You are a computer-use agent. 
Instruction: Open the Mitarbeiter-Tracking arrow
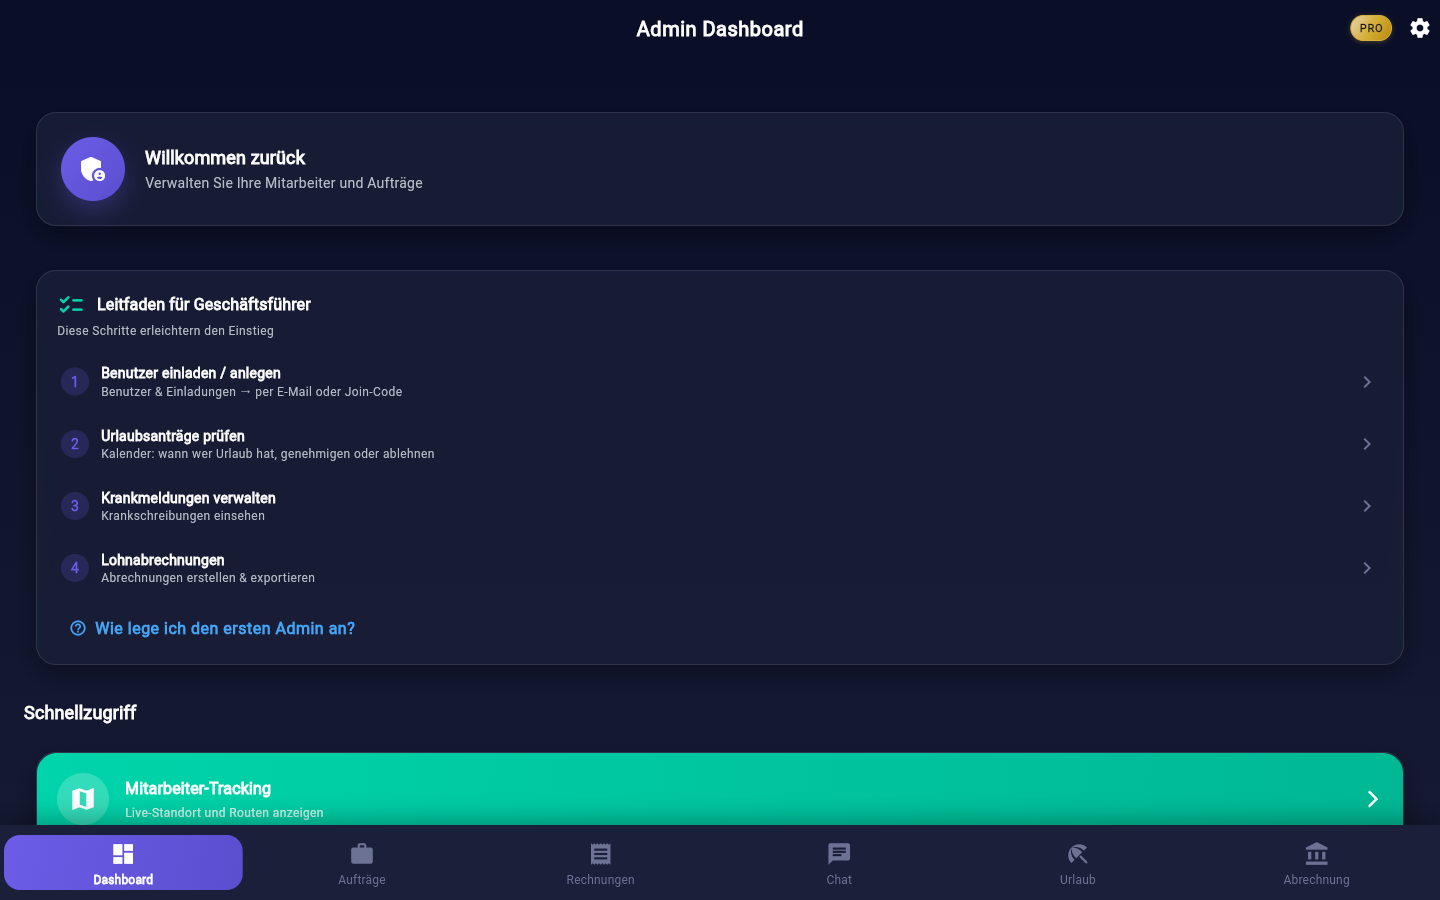[x=1373, y=799]
